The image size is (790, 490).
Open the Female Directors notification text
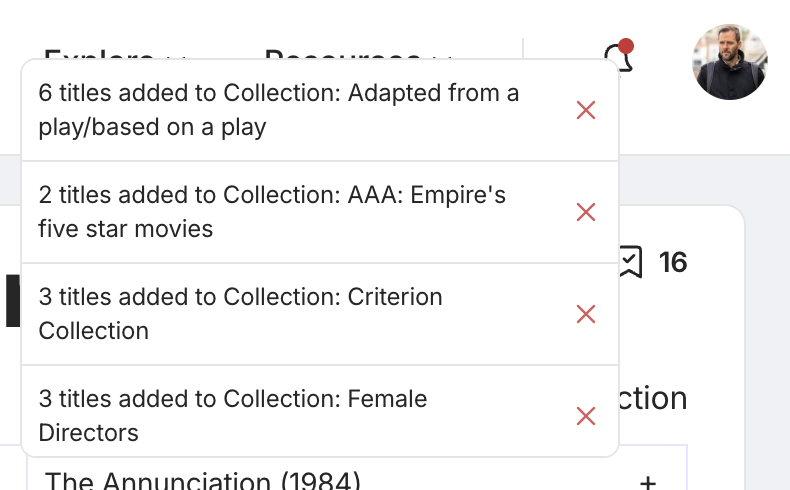(x=233, y=415)
